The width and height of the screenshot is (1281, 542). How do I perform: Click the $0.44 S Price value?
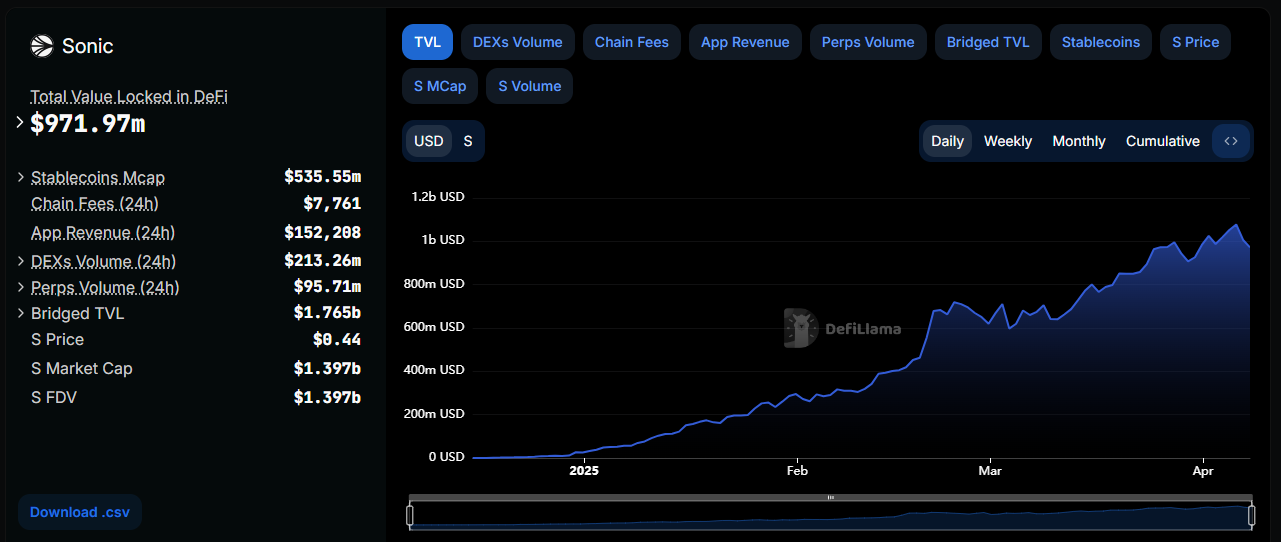tap(337, 339)
